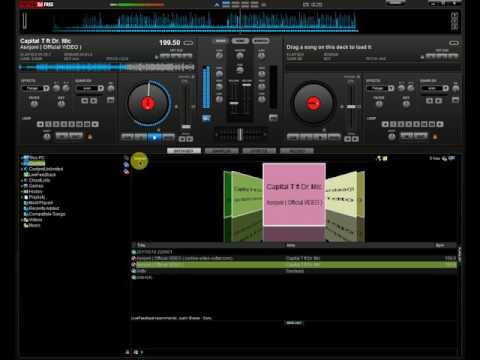
Task: Open the Recently Added list
Action: (42, 208)
